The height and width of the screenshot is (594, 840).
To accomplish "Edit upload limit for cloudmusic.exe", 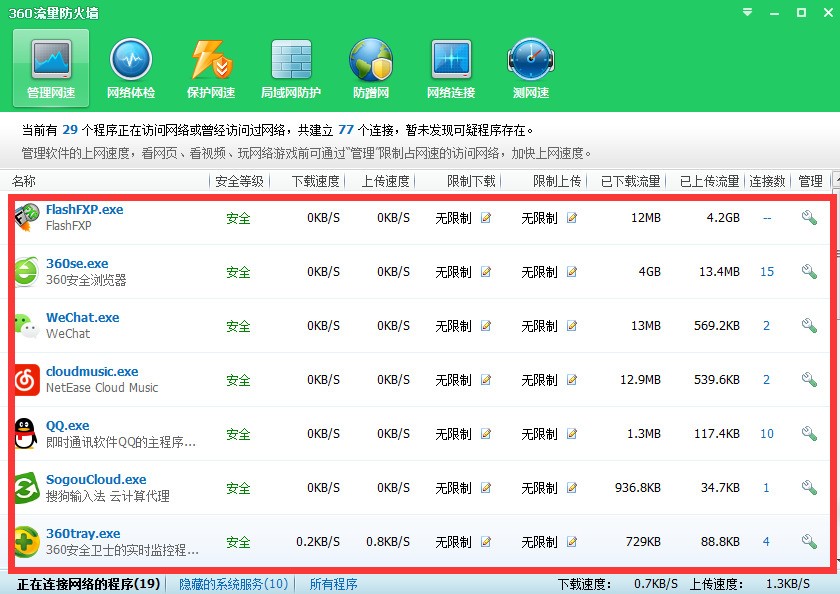I will point(572,380).
